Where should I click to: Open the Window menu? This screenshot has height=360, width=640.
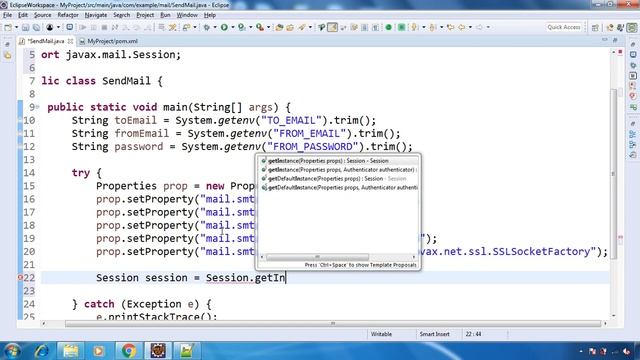(x=187, y=15)
